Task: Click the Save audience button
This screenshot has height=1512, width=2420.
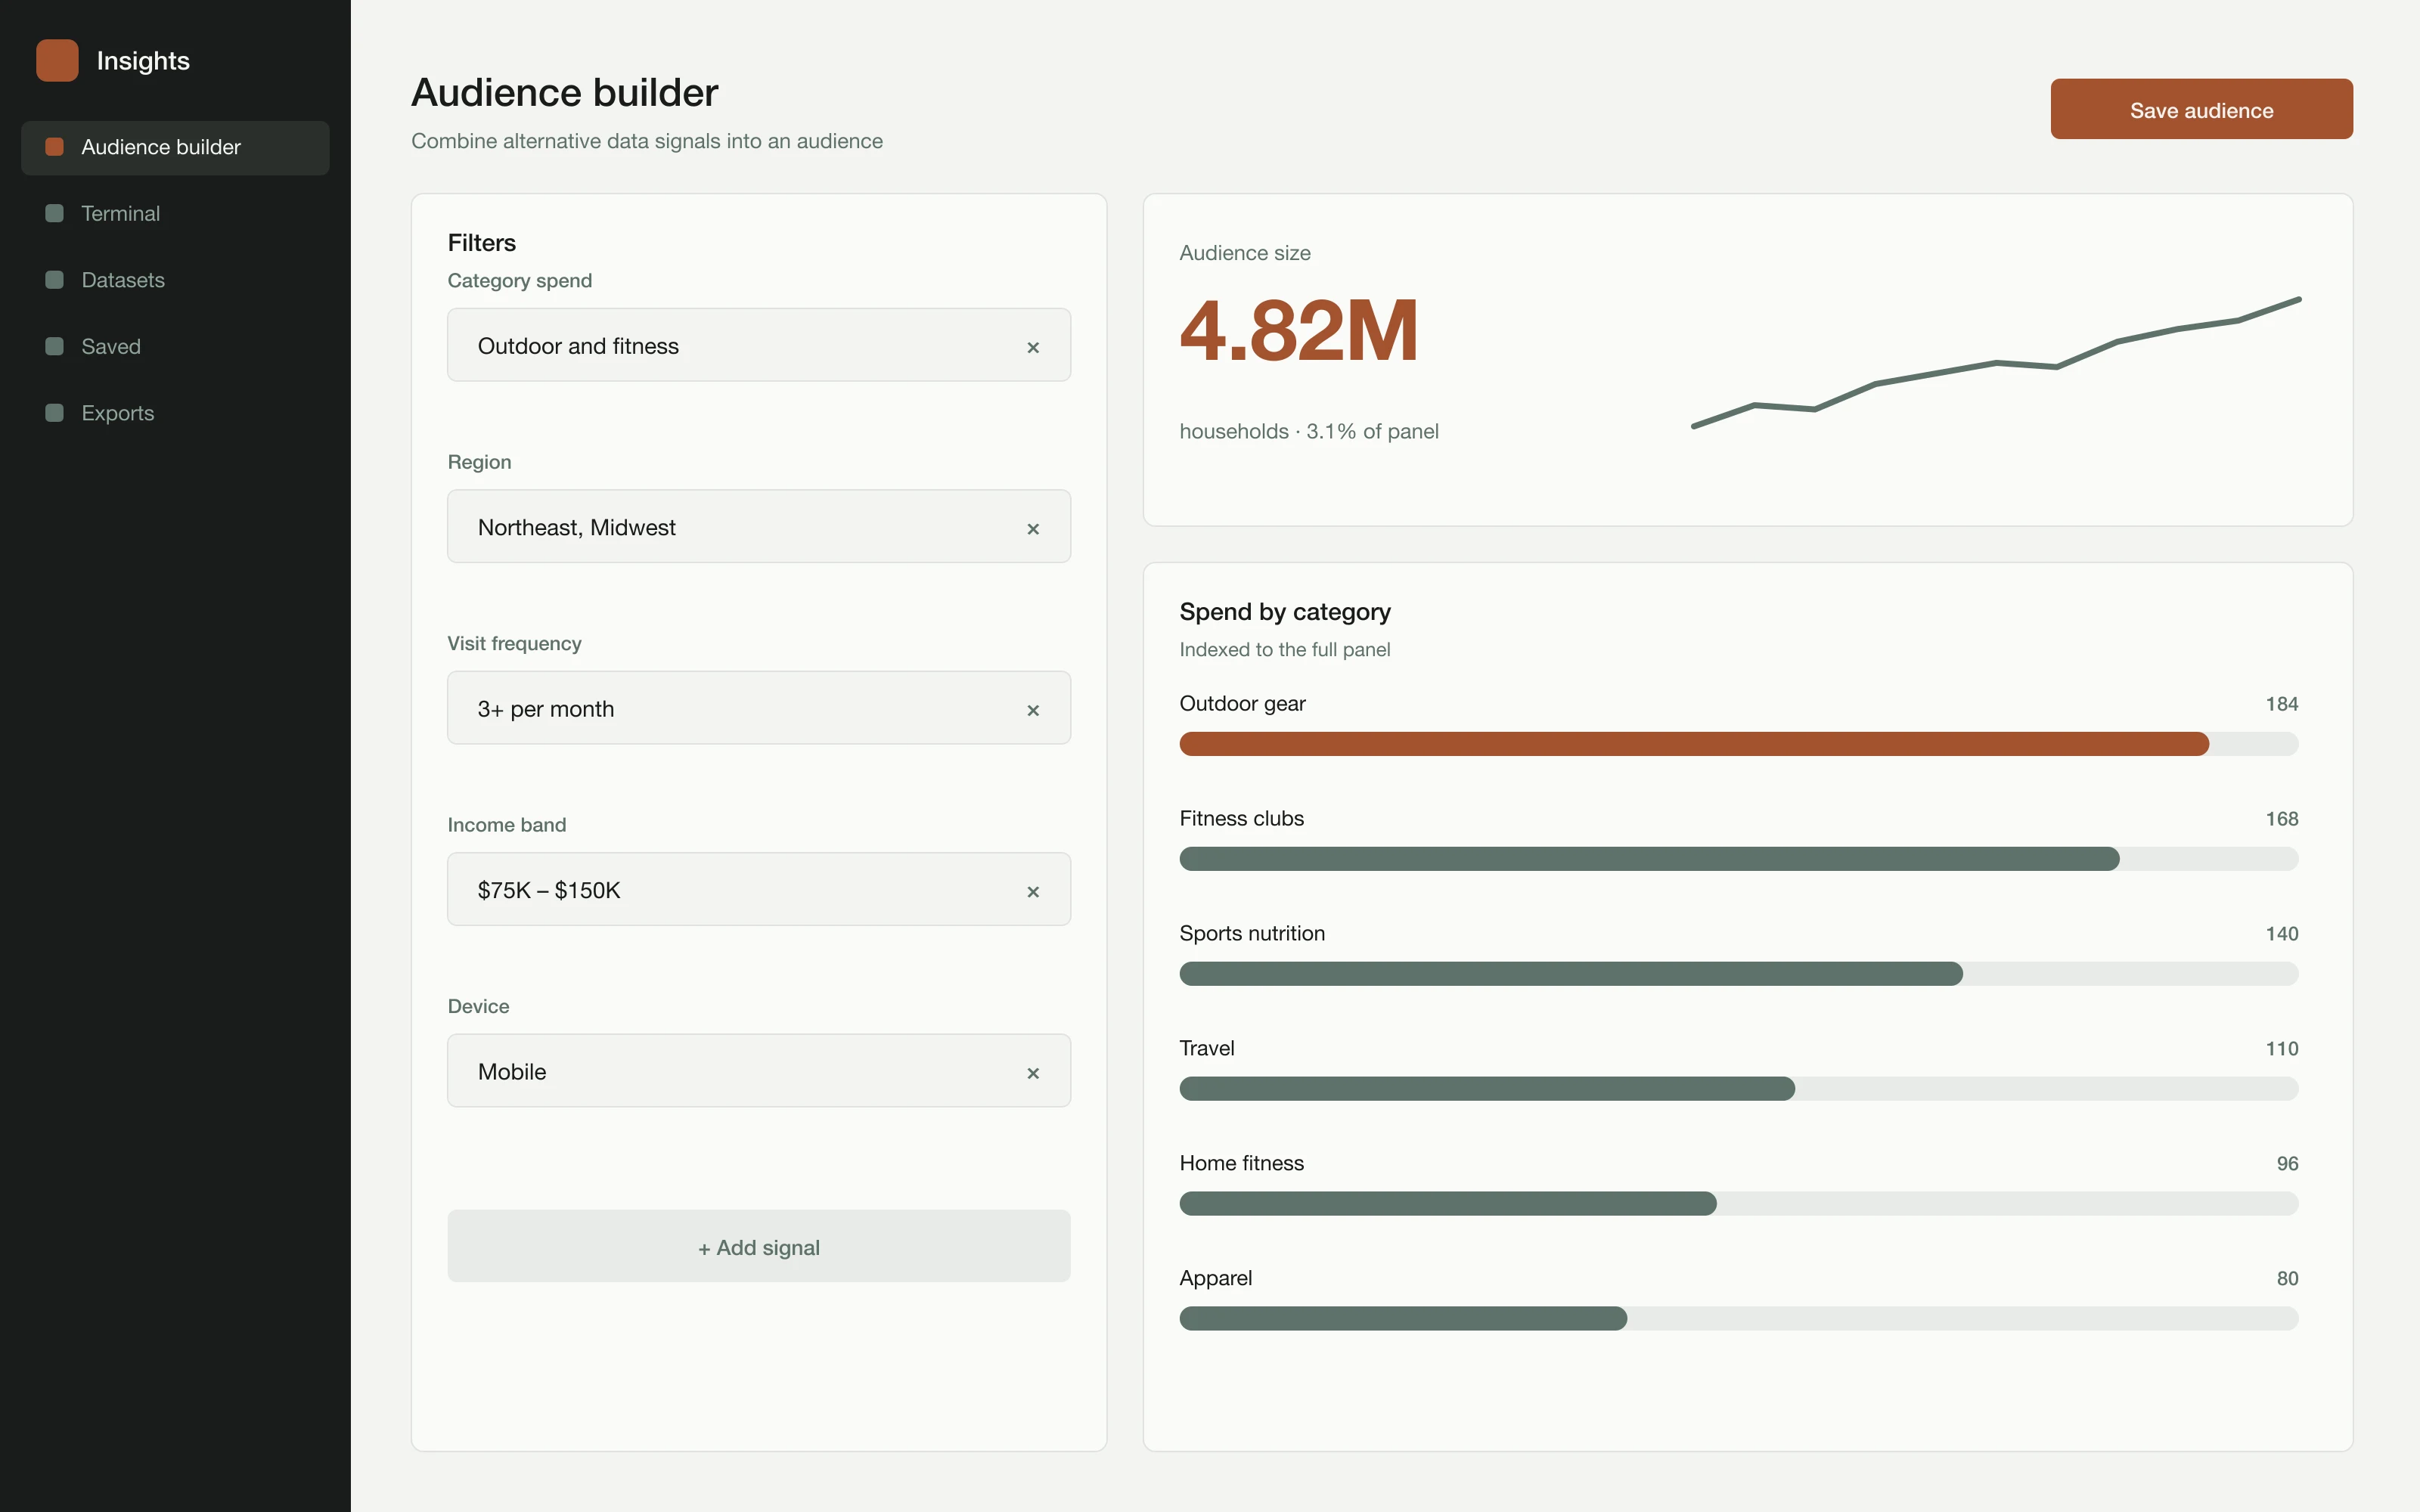Action: pyautogui.click(x=2201, y=109)
